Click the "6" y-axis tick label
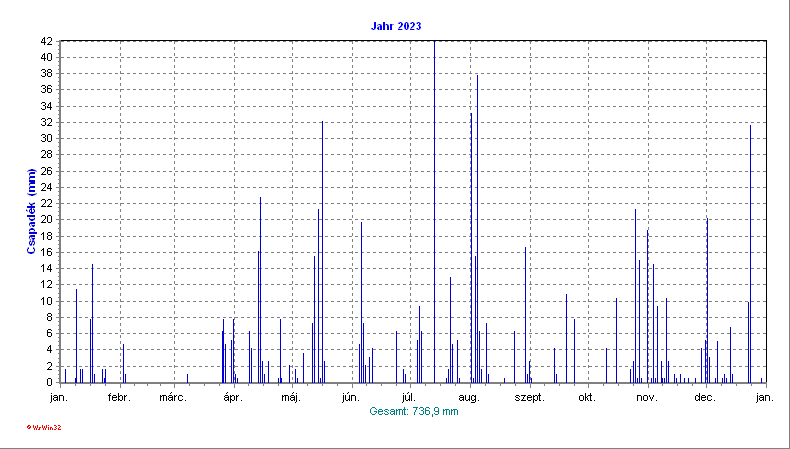790x449 pixels. point(49,334)
